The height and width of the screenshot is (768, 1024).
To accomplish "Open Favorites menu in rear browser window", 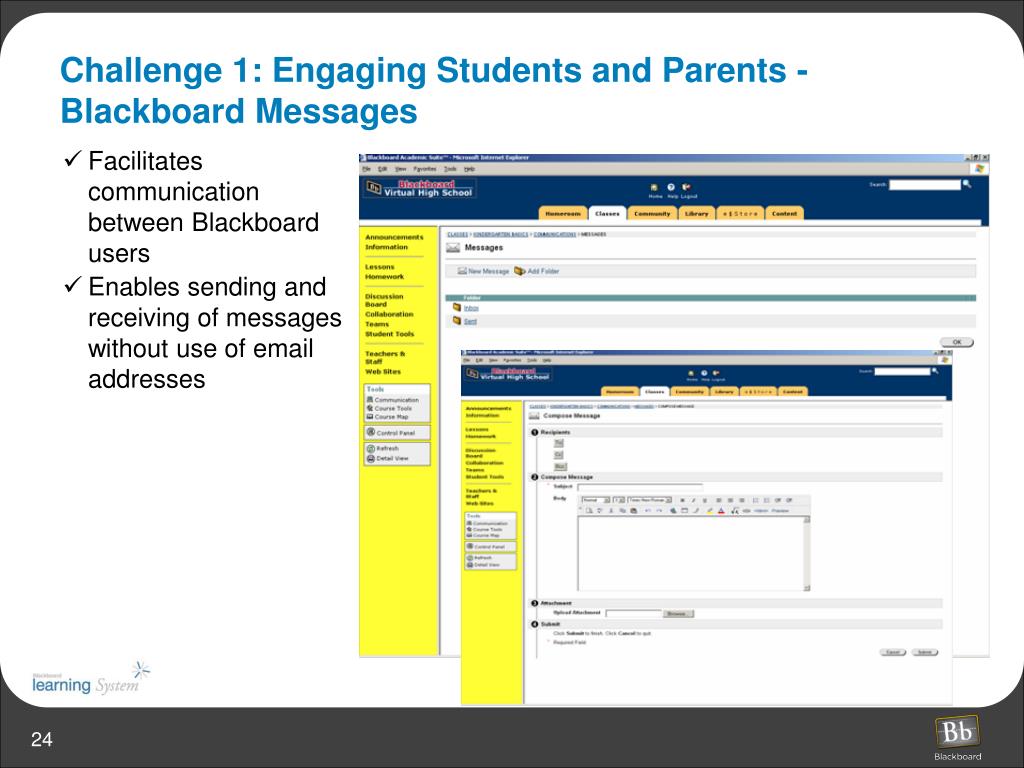I will (424, 168).
